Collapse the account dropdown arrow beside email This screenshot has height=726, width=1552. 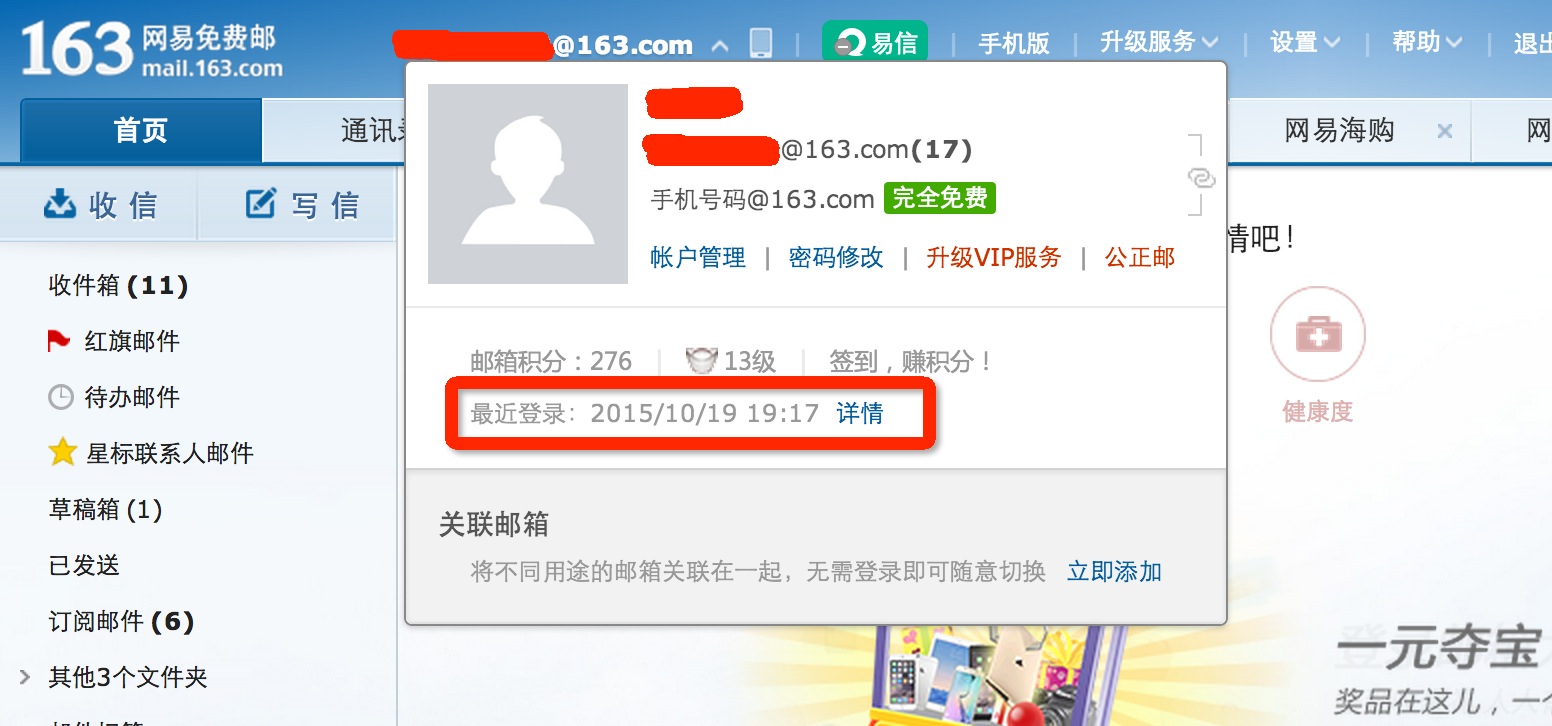[720, 45]
